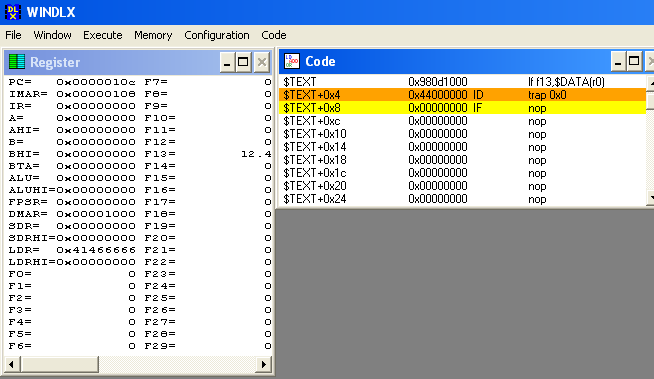Click the FPSR= register entry

click(72, 202)
